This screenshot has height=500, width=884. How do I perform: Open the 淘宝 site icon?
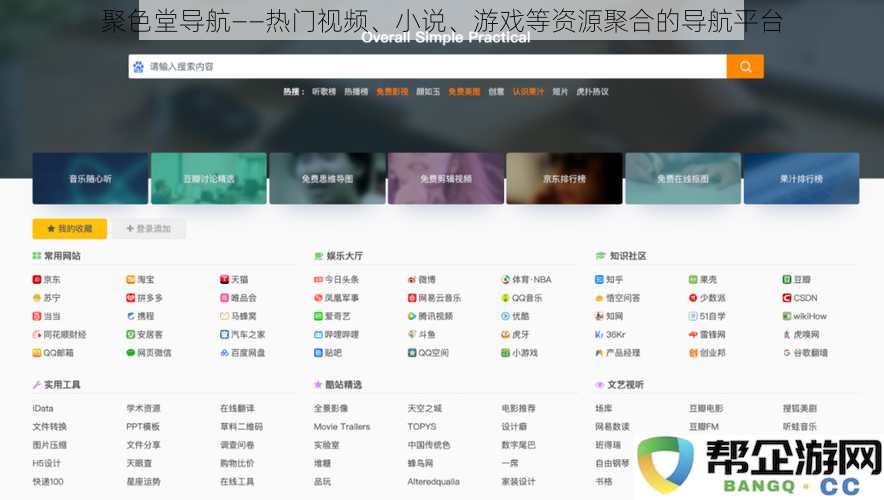click(130, 280)
